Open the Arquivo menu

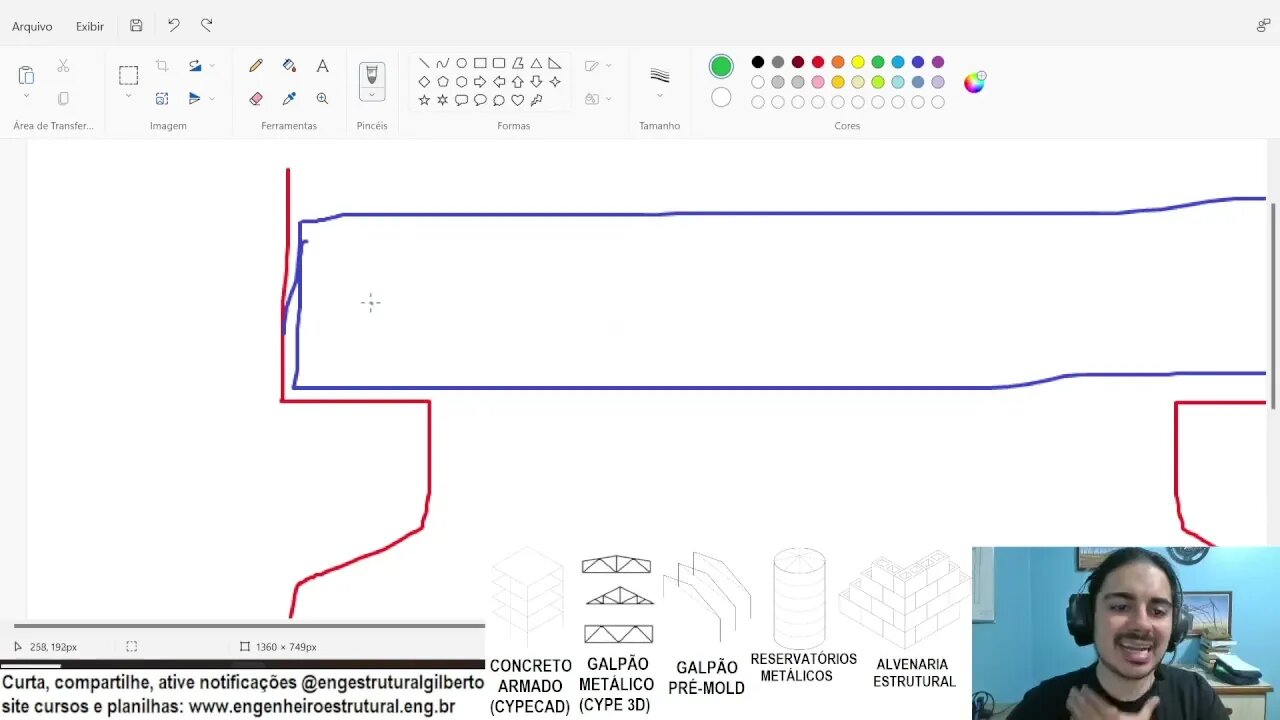click(32, 26)
